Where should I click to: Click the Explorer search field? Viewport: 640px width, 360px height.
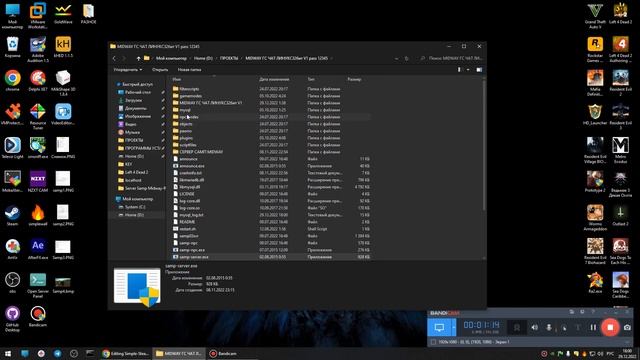(x=451, y=58)
